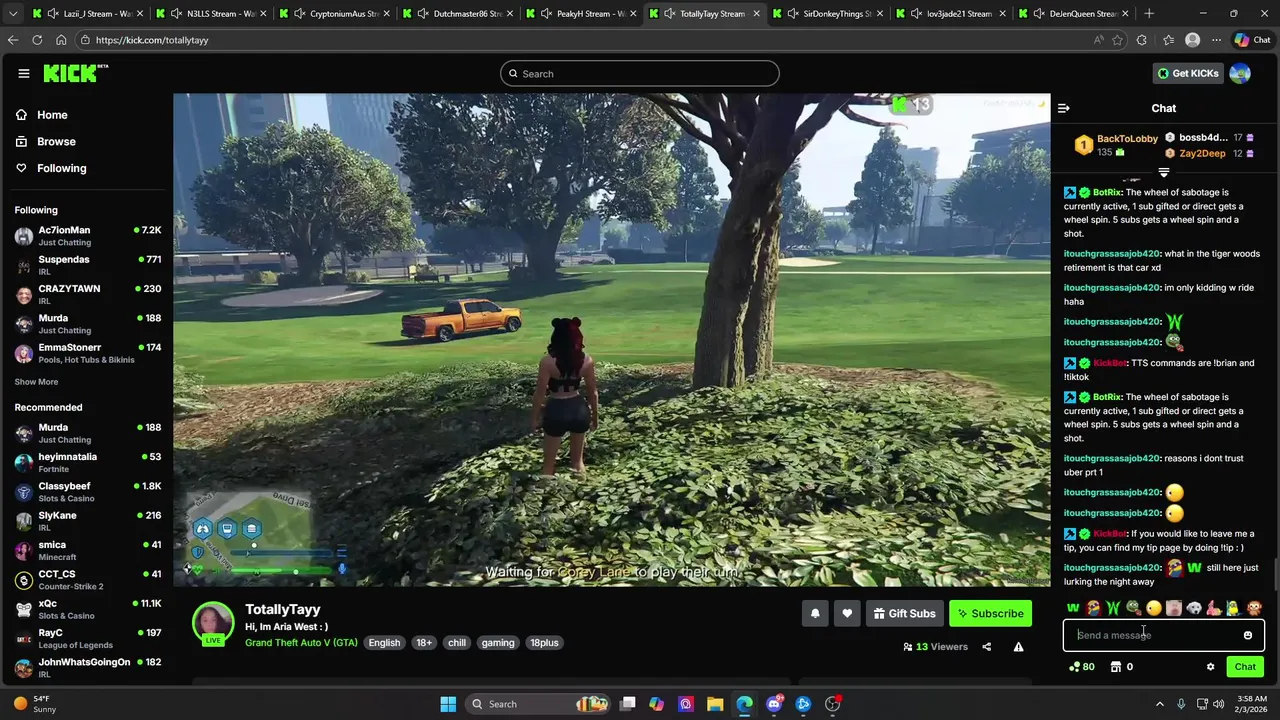Open CRAZYTAWN channel from sidebar
The height and width of the screenshot is (720, 1280).
pos(87,294)
